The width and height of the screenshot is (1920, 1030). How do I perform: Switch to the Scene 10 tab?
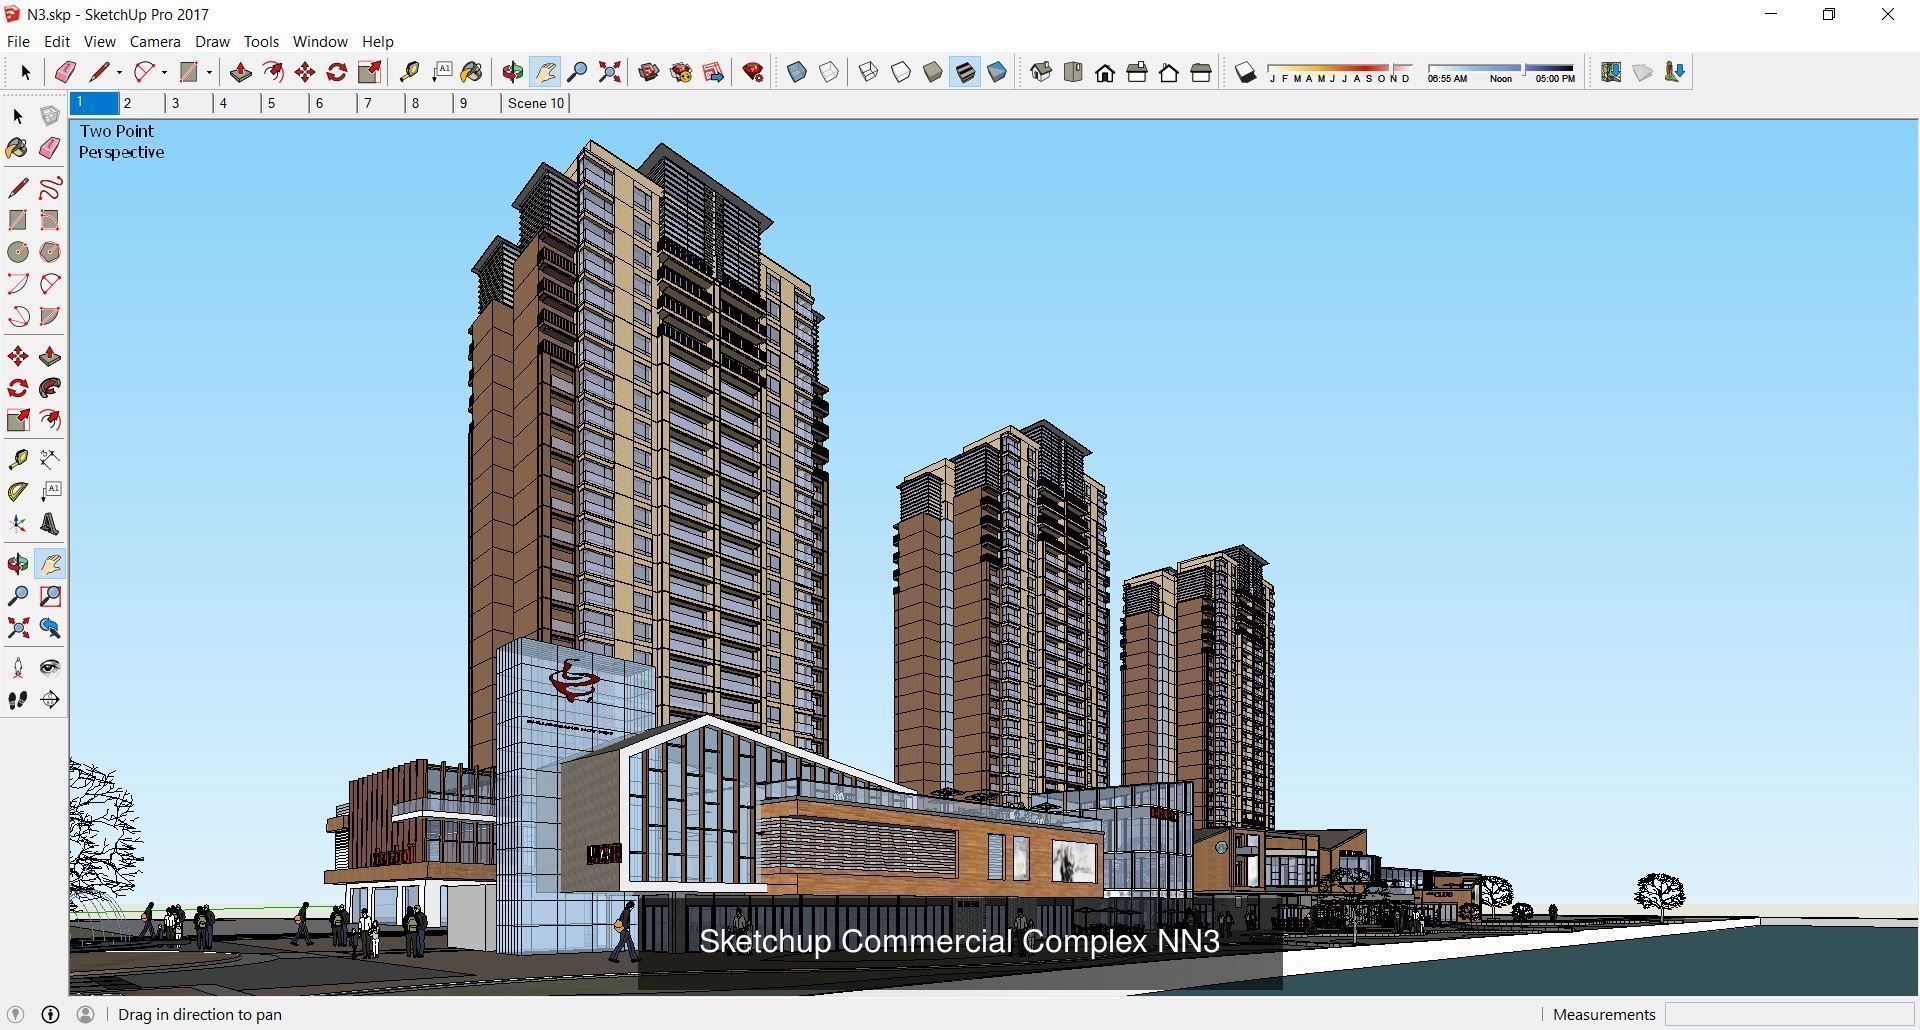[536, 103]
